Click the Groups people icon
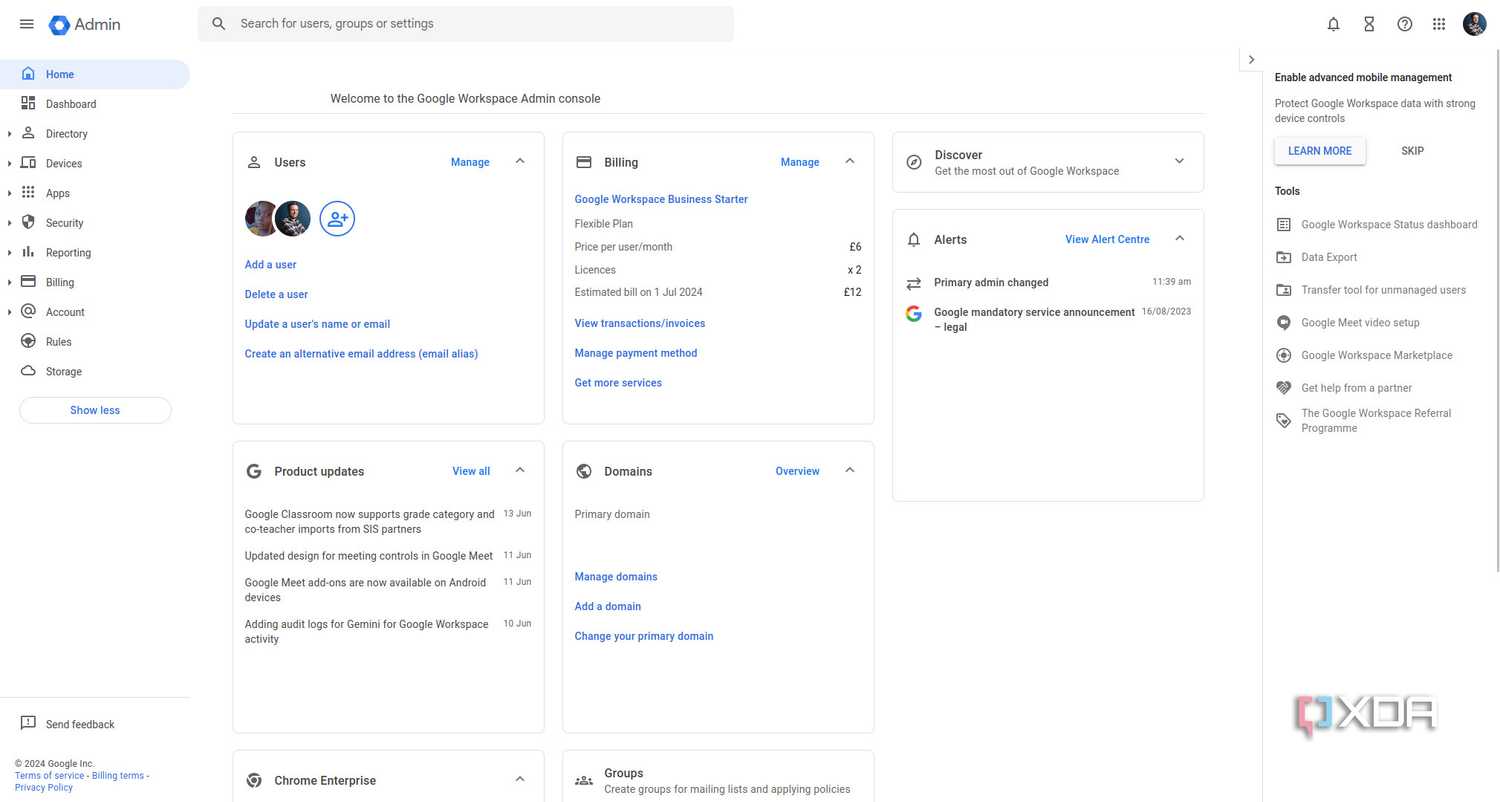The width and height of the screenshot is (1500, 802). [x=584, y=780]
